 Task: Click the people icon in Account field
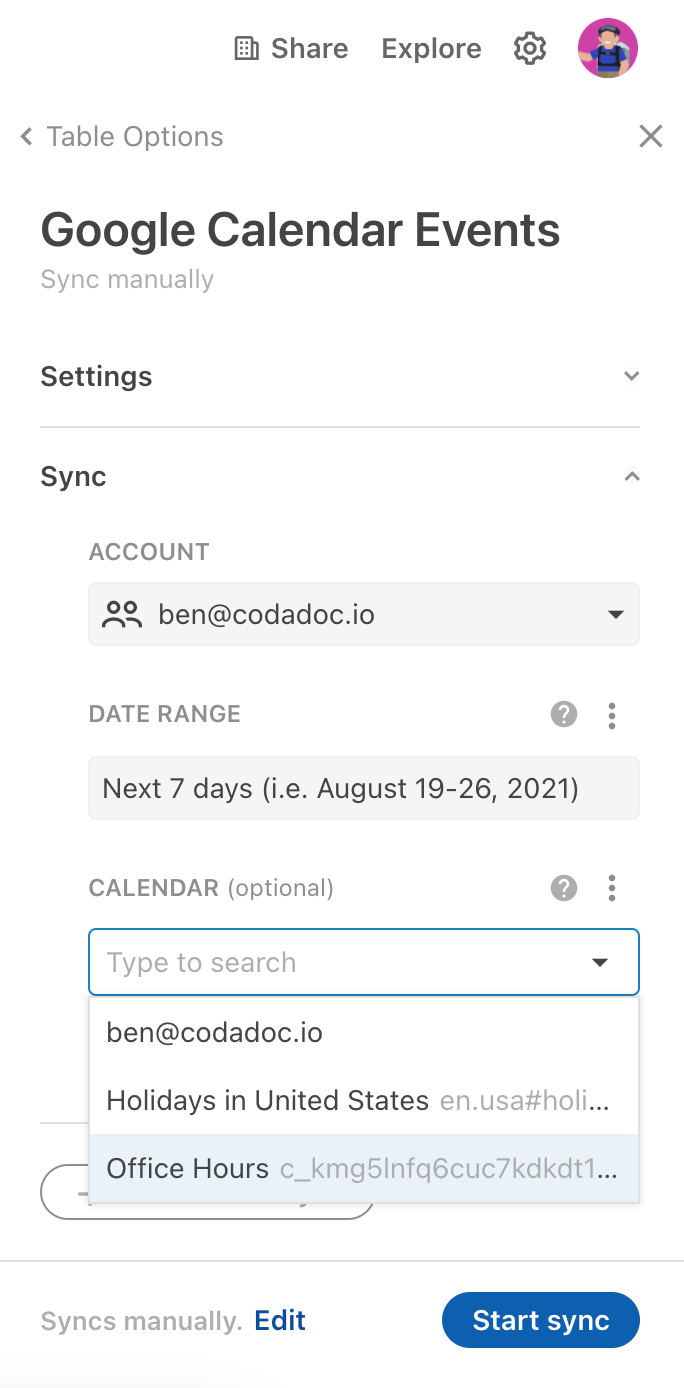coord(122,614)
